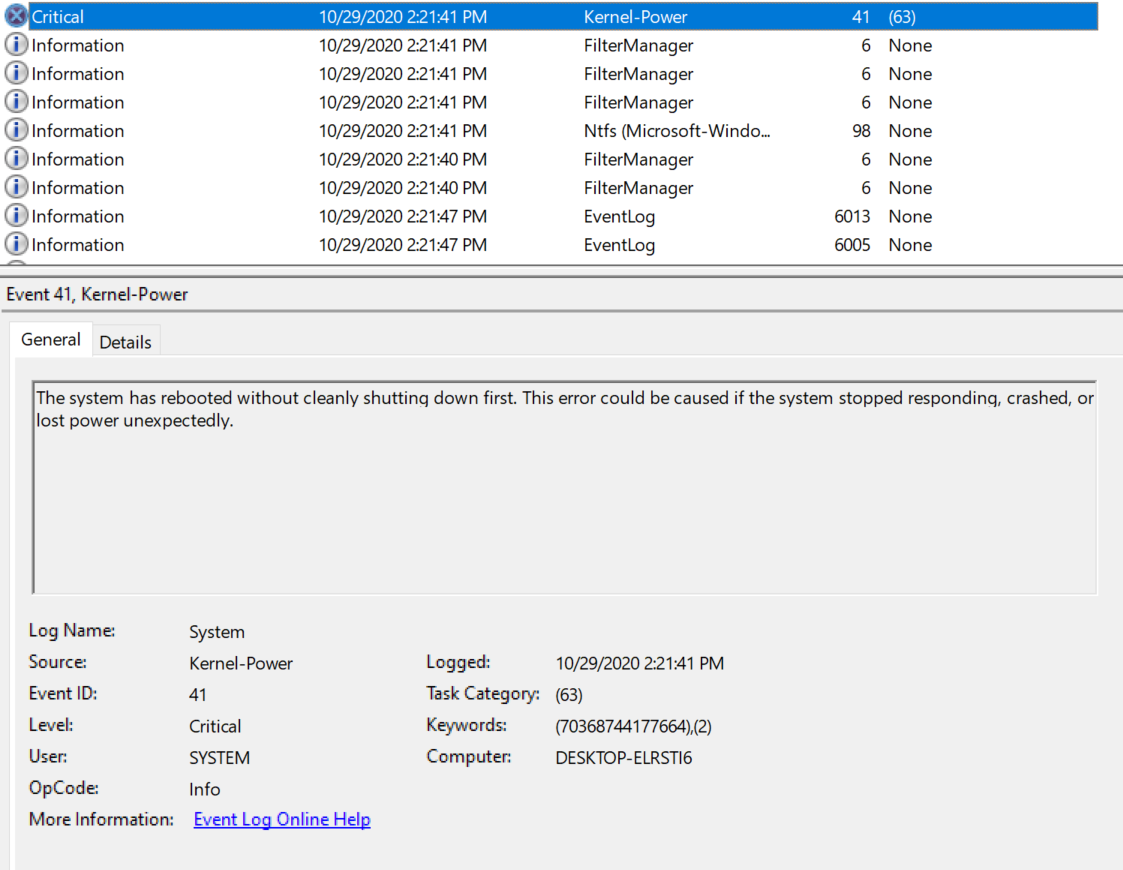1123x870 pixels.
Task: Click the 6005 event ID cell
Action: [851, 245]
